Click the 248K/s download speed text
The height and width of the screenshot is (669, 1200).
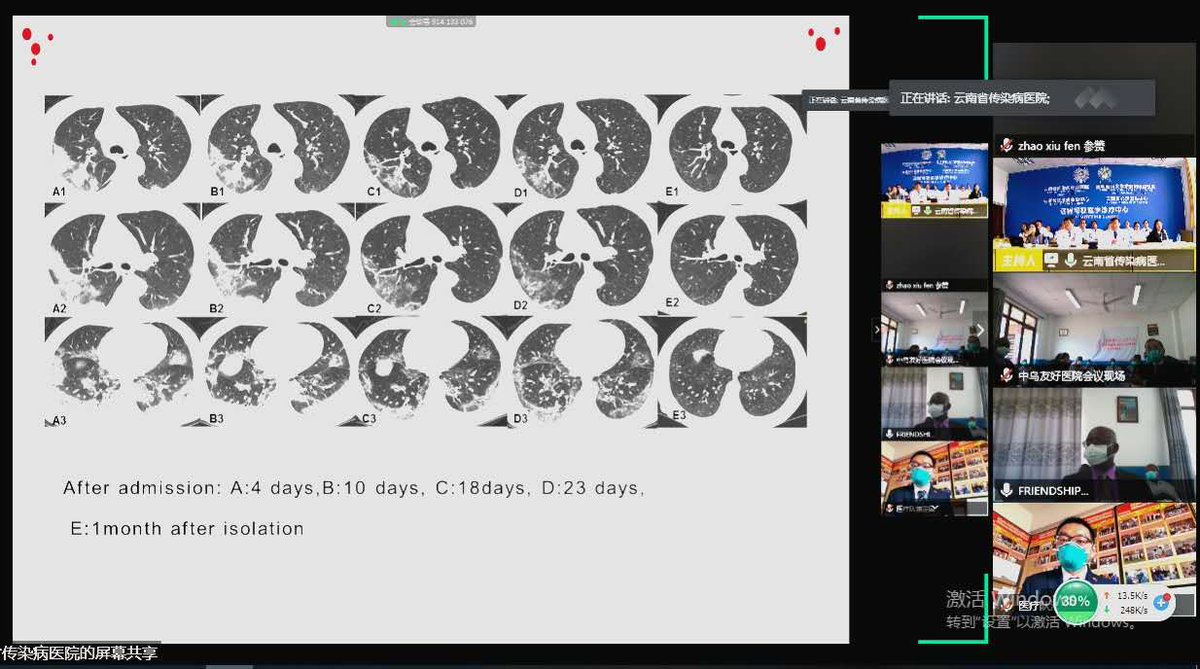(1133, 609)
